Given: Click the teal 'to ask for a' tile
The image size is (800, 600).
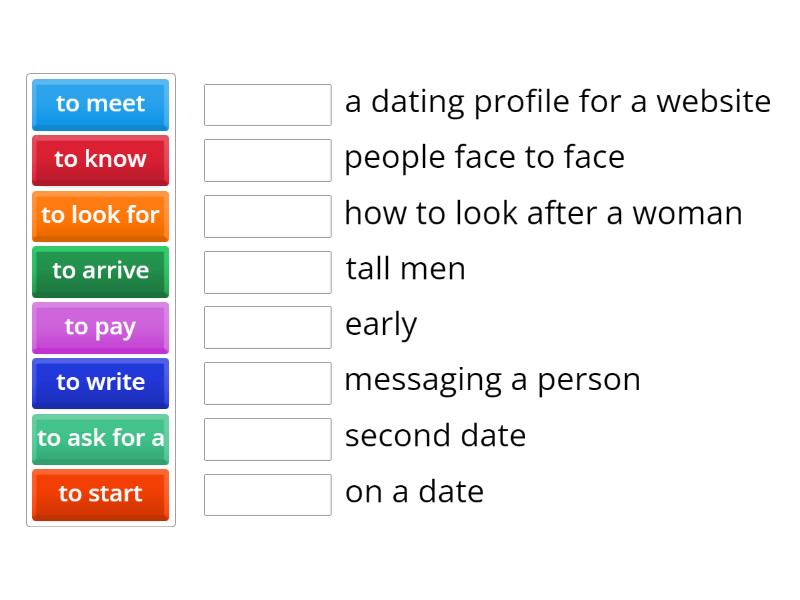Looking at the screenshot, I should tap(100, 439).
